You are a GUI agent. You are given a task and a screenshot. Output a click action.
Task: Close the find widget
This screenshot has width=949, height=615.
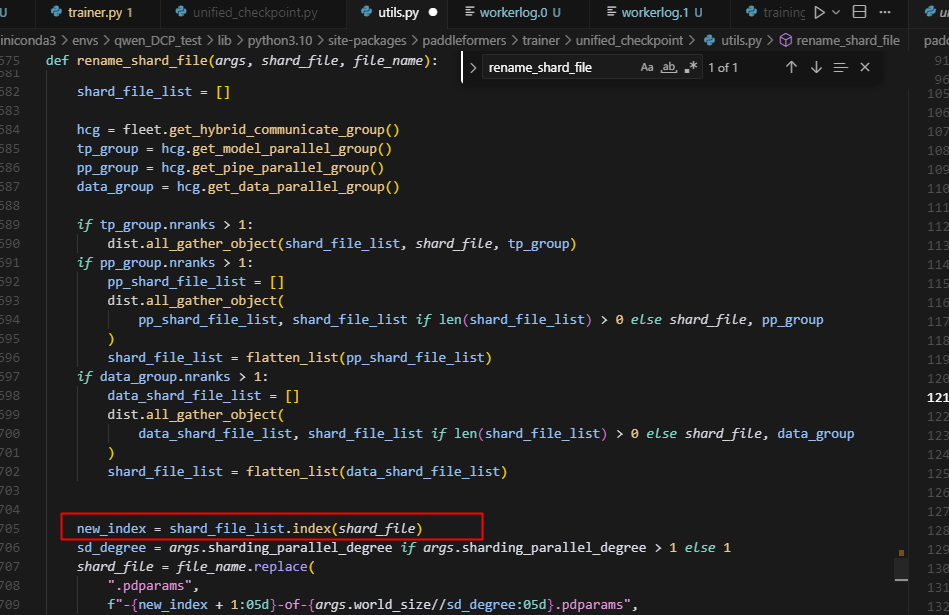click(x=865, y=67)
